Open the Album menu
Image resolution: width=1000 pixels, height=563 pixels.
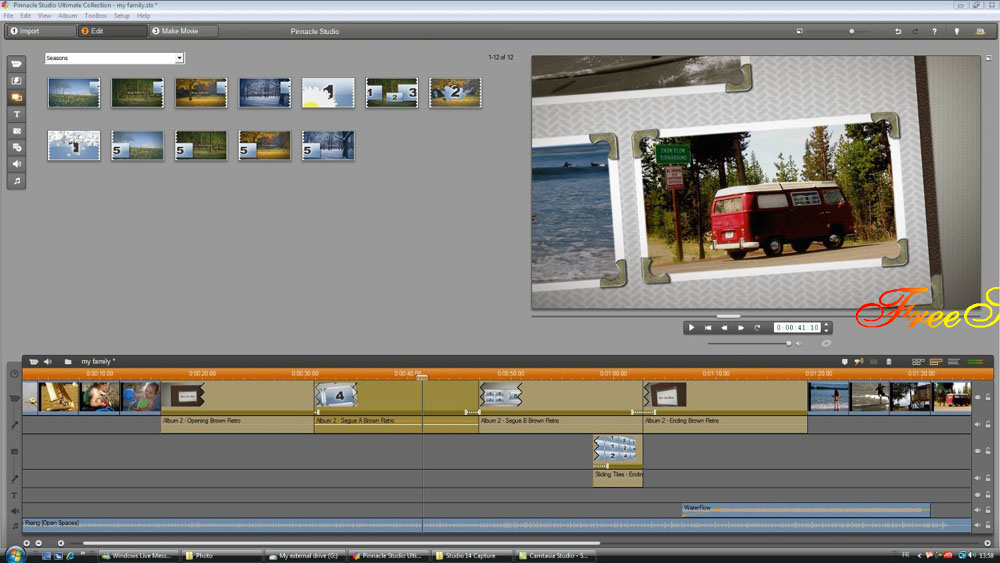click(68, 15)
